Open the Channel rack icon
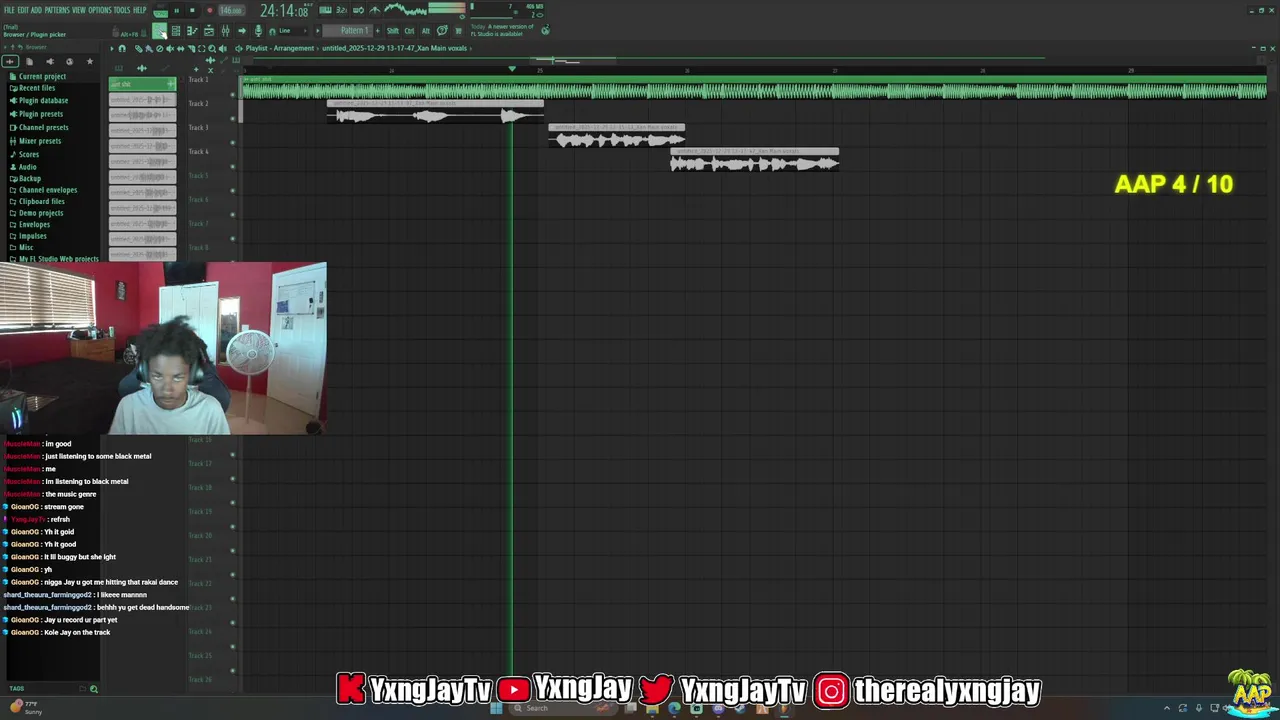The width and height of the screenshot is (1280, 720). [176, 31]
